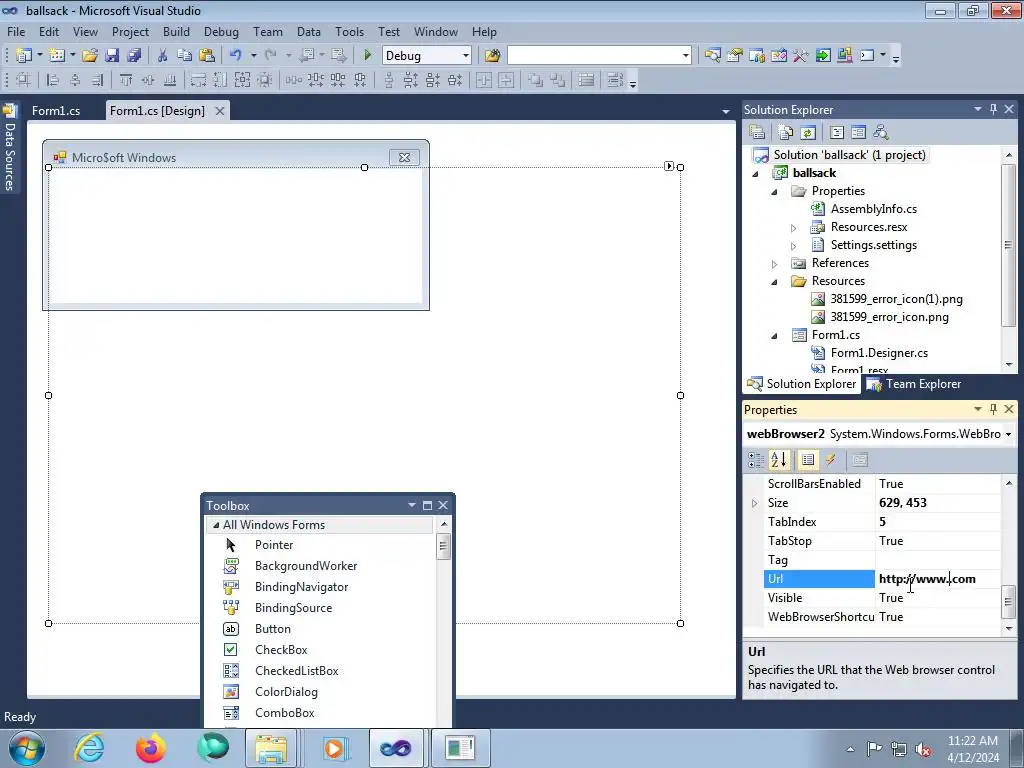Collapse All Windows Forms toolbox group
Viewport: 1024px width, 768px height.
pos(216,525)
